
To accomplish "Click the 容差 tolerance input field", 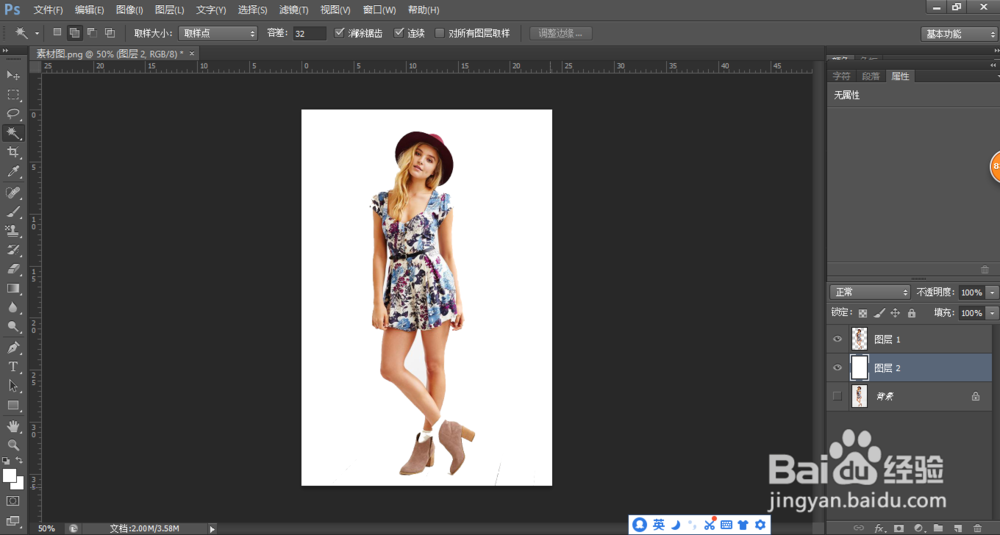I will (x=309, y=33).
